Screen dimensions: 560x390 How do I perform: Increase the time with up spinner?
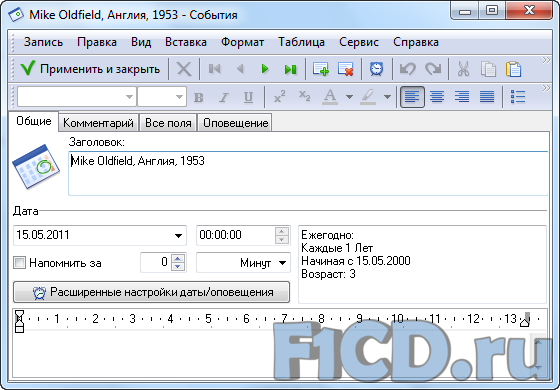(x=282, y=231)
